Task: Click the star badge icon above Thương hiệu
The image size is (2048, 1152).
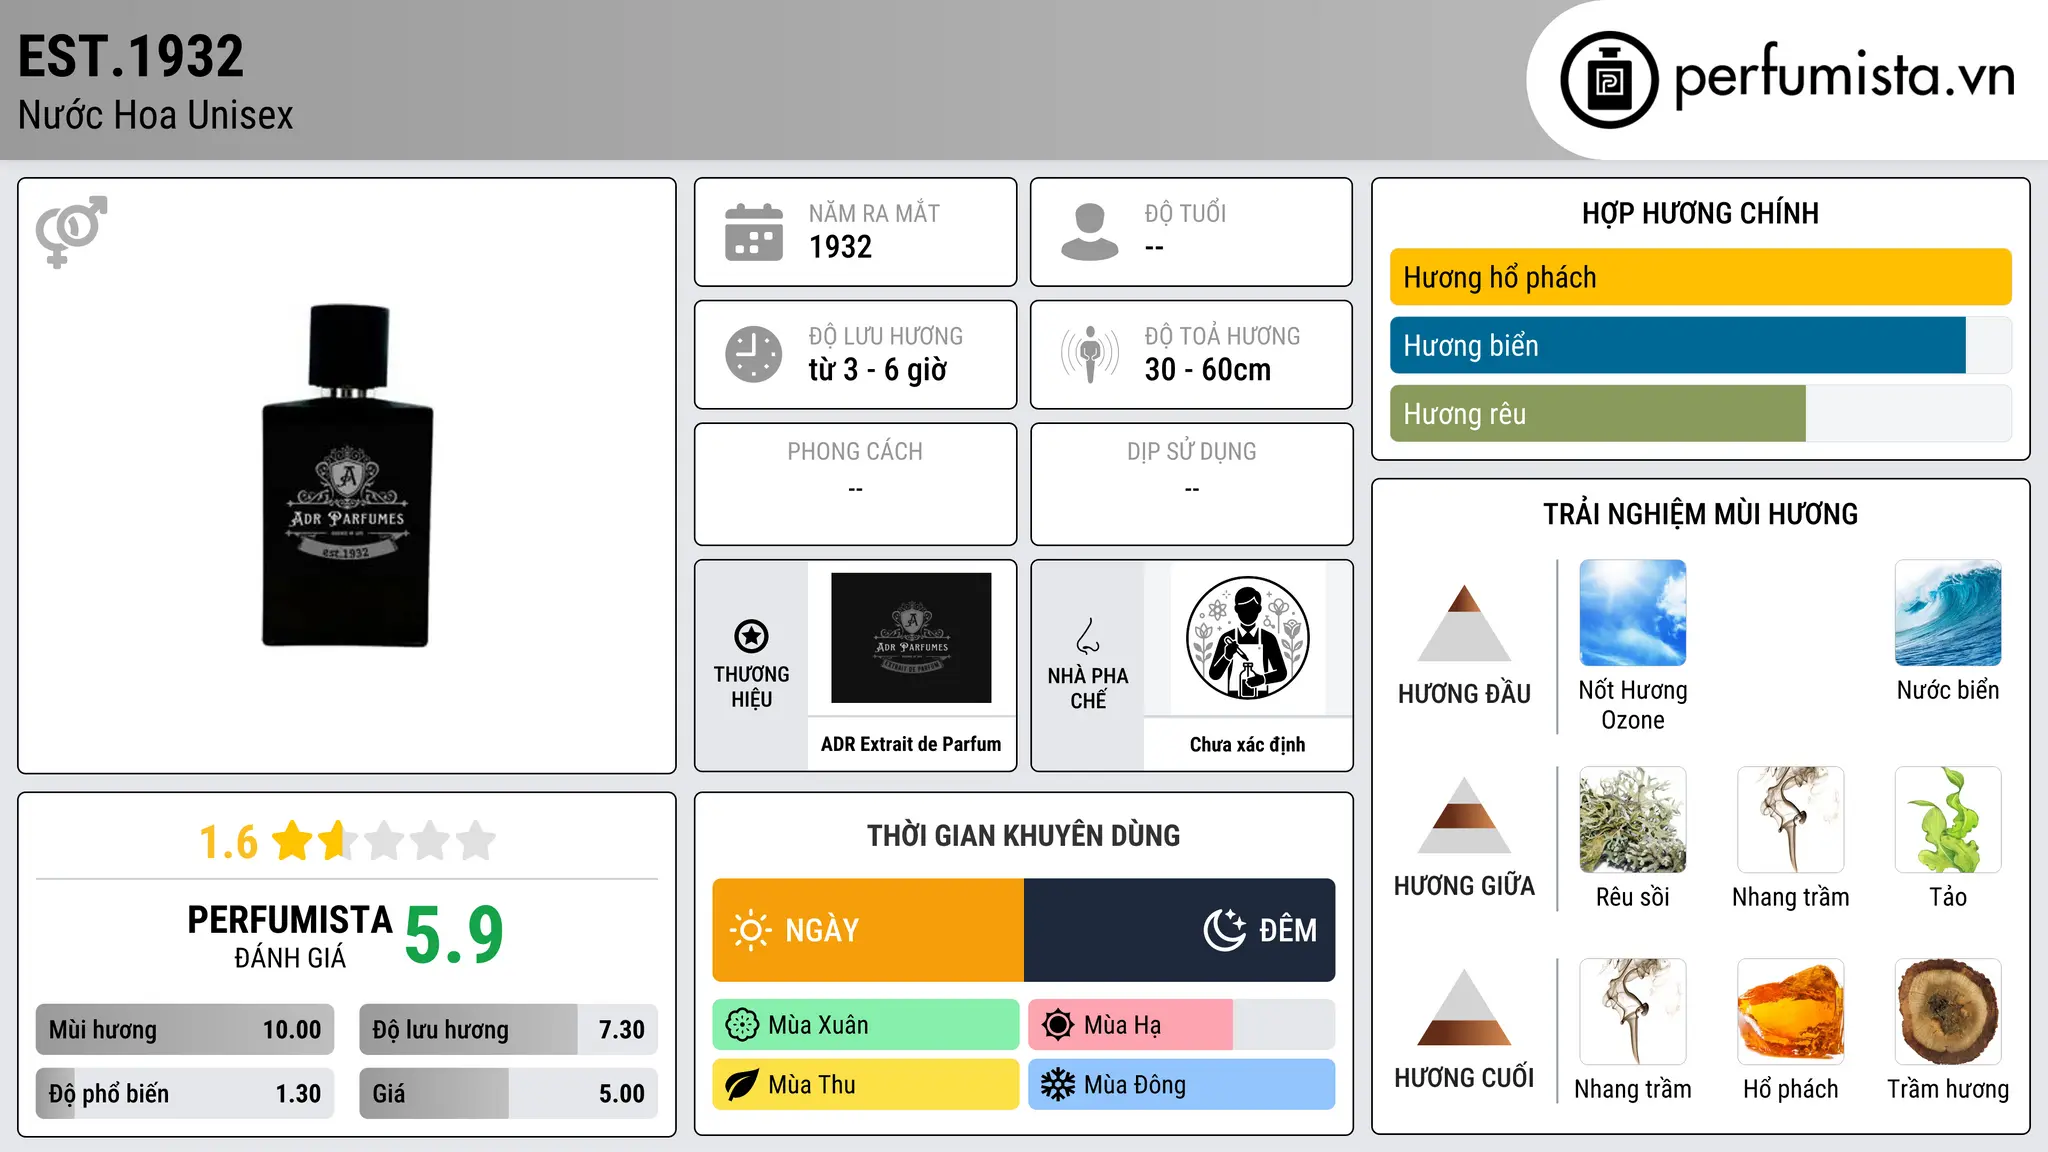Action: 751,636
